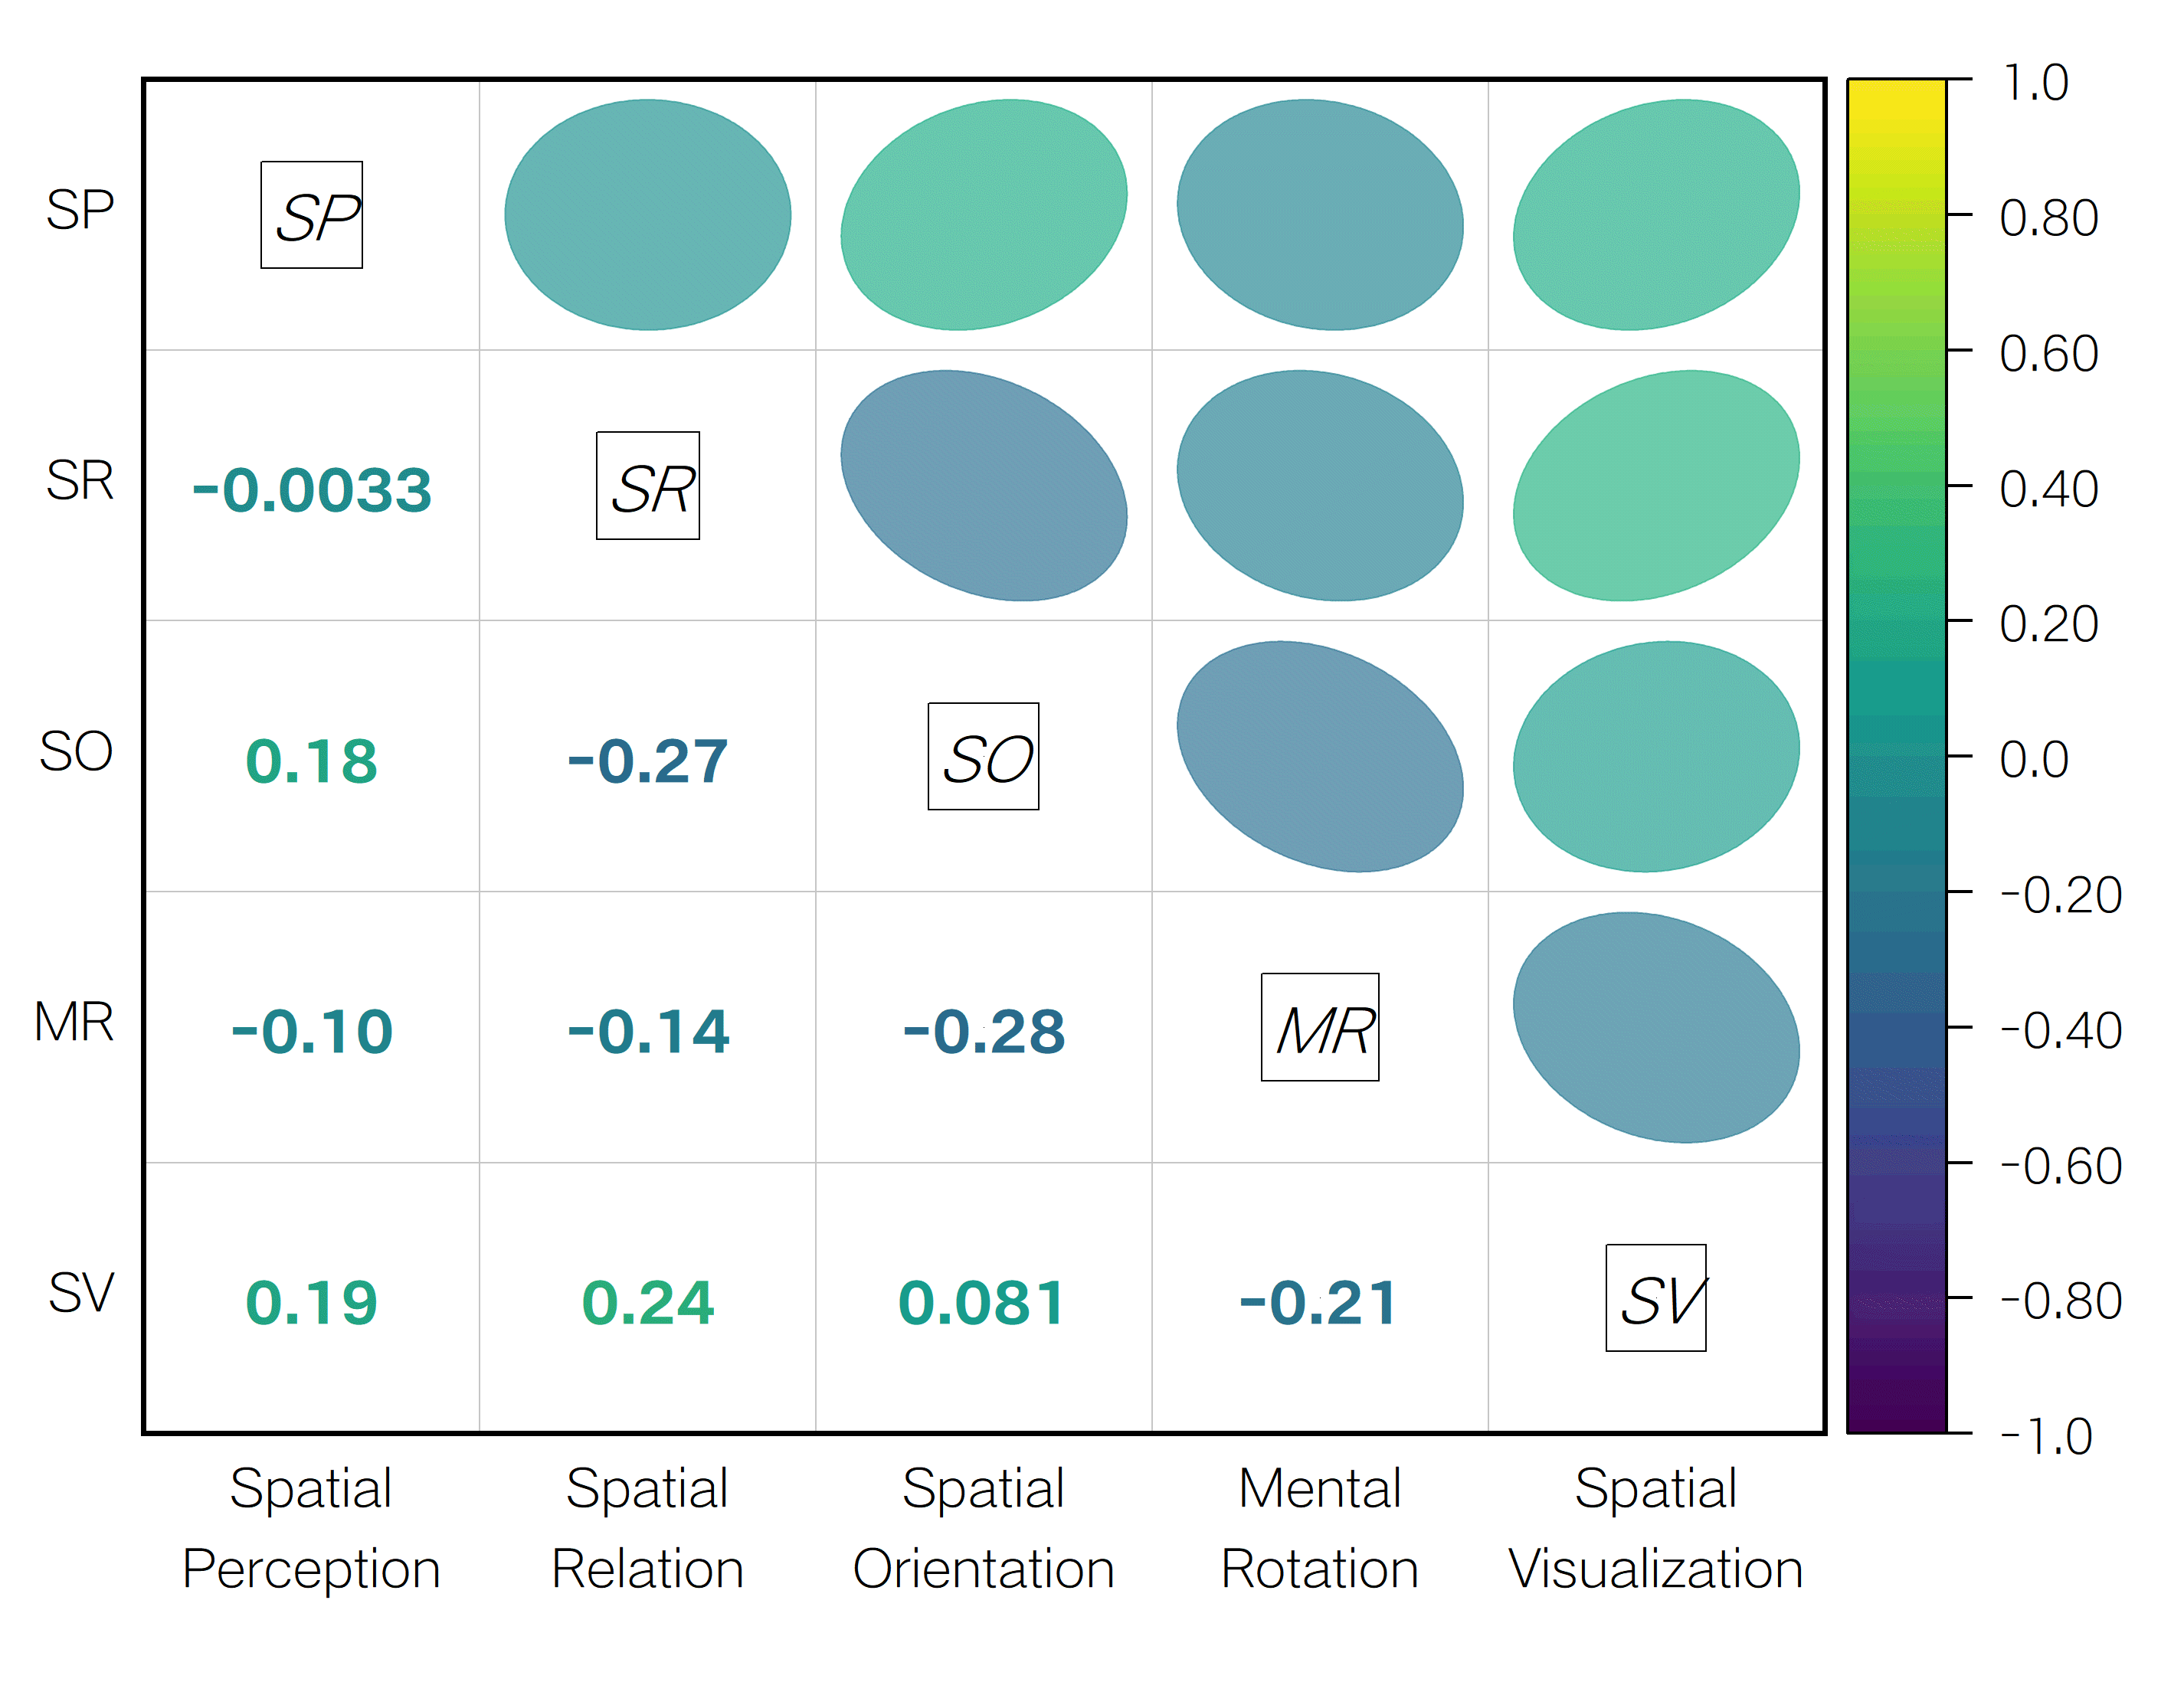Click the boxed SO diagonal label

point(984,757)
